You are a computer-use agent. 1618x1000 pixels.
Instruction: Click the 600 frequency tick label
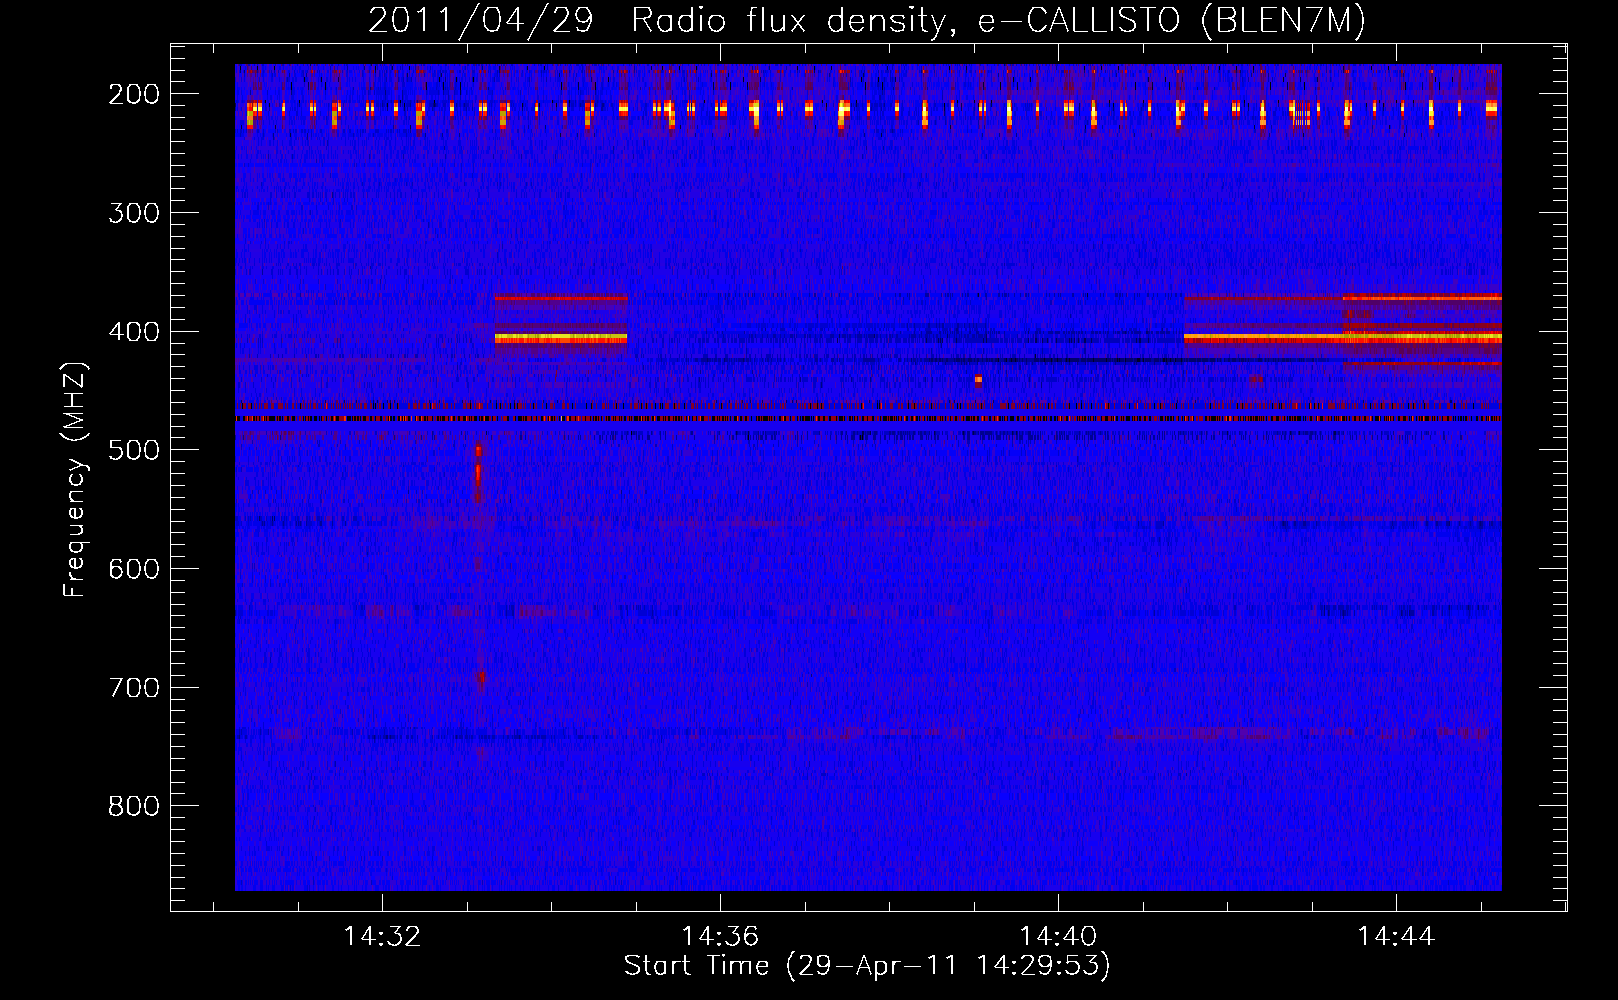pos(134,569)
